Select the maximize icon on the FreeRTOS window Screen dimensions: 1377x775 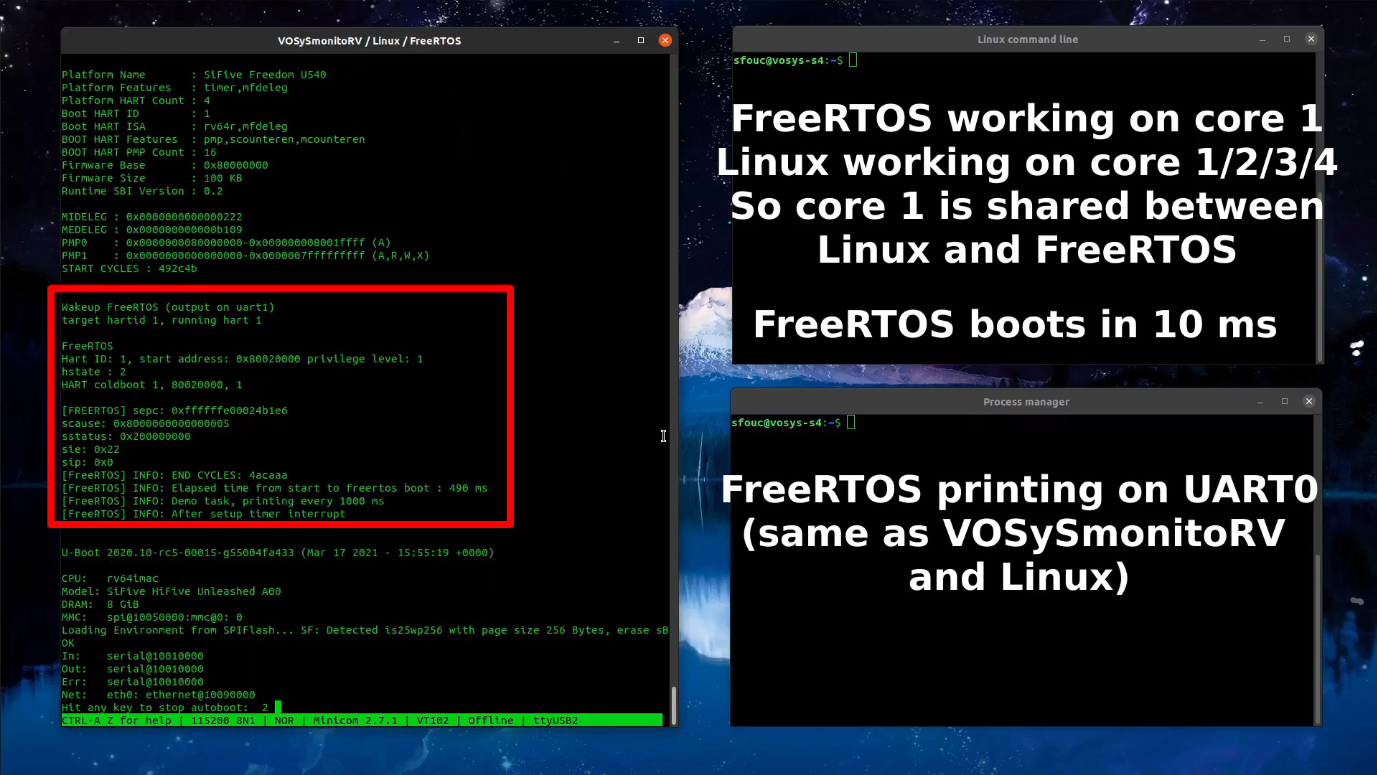coord(640,40)
